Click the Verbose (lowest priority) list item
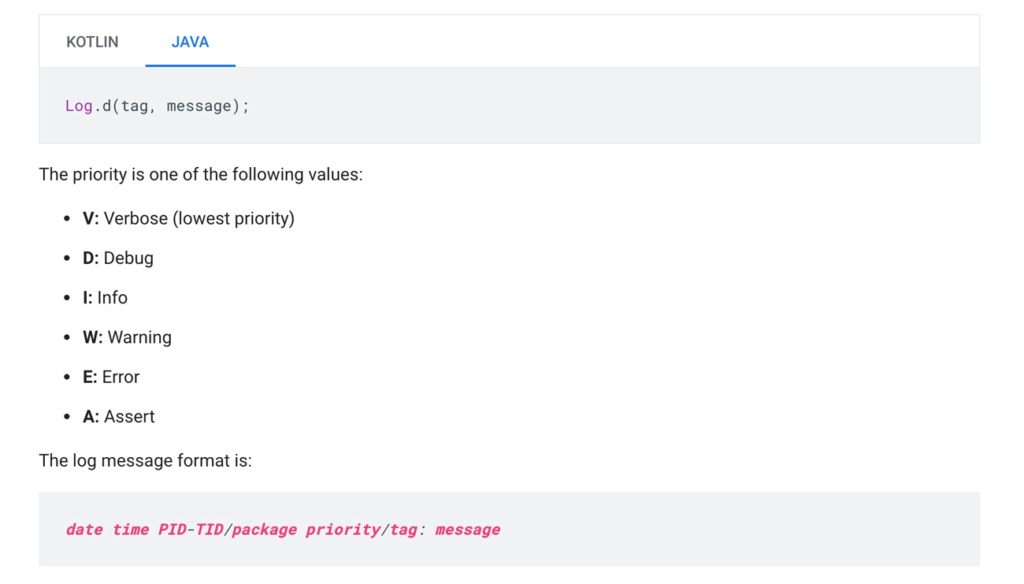 188,218
